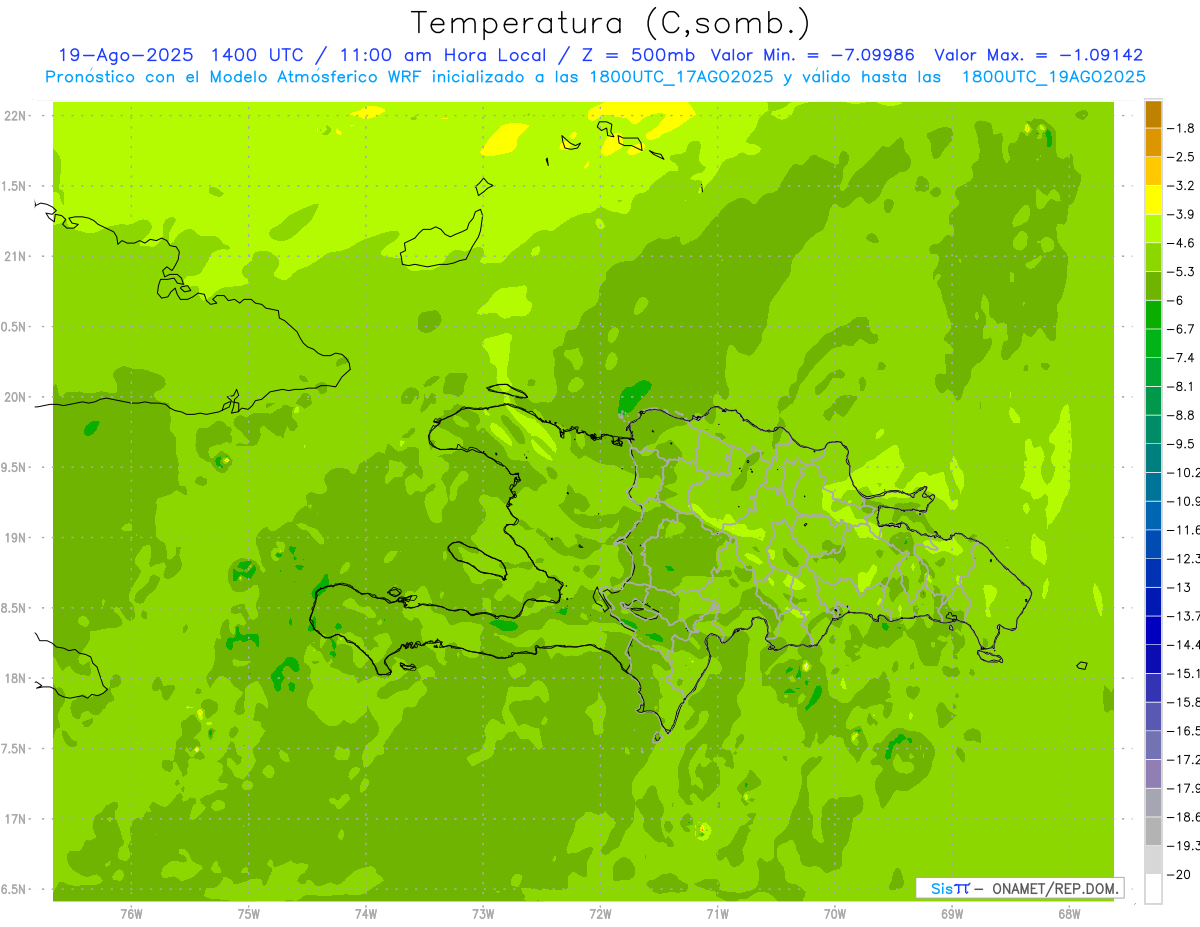Screen dimensions: 1200x927
Task: Click the purple swatch between -17.2 and -17.9
Action: (x=1153, y=774)
